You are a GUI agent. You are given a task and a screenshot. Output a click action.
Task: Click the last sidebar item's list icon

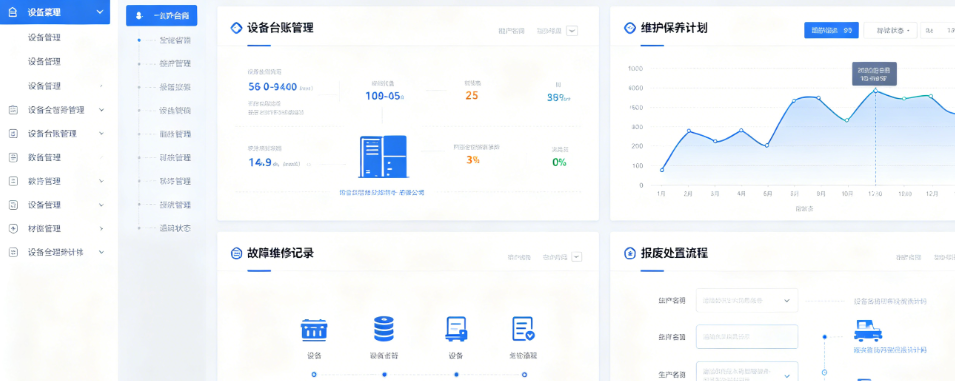click(x=13, y=252)
